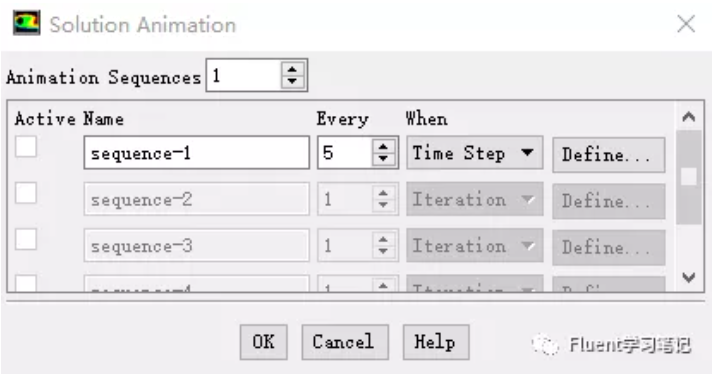The height and width of the screenshot is (378, 713).
Task: Tick the Active checkbox for sequence-2
Action: 26,193
